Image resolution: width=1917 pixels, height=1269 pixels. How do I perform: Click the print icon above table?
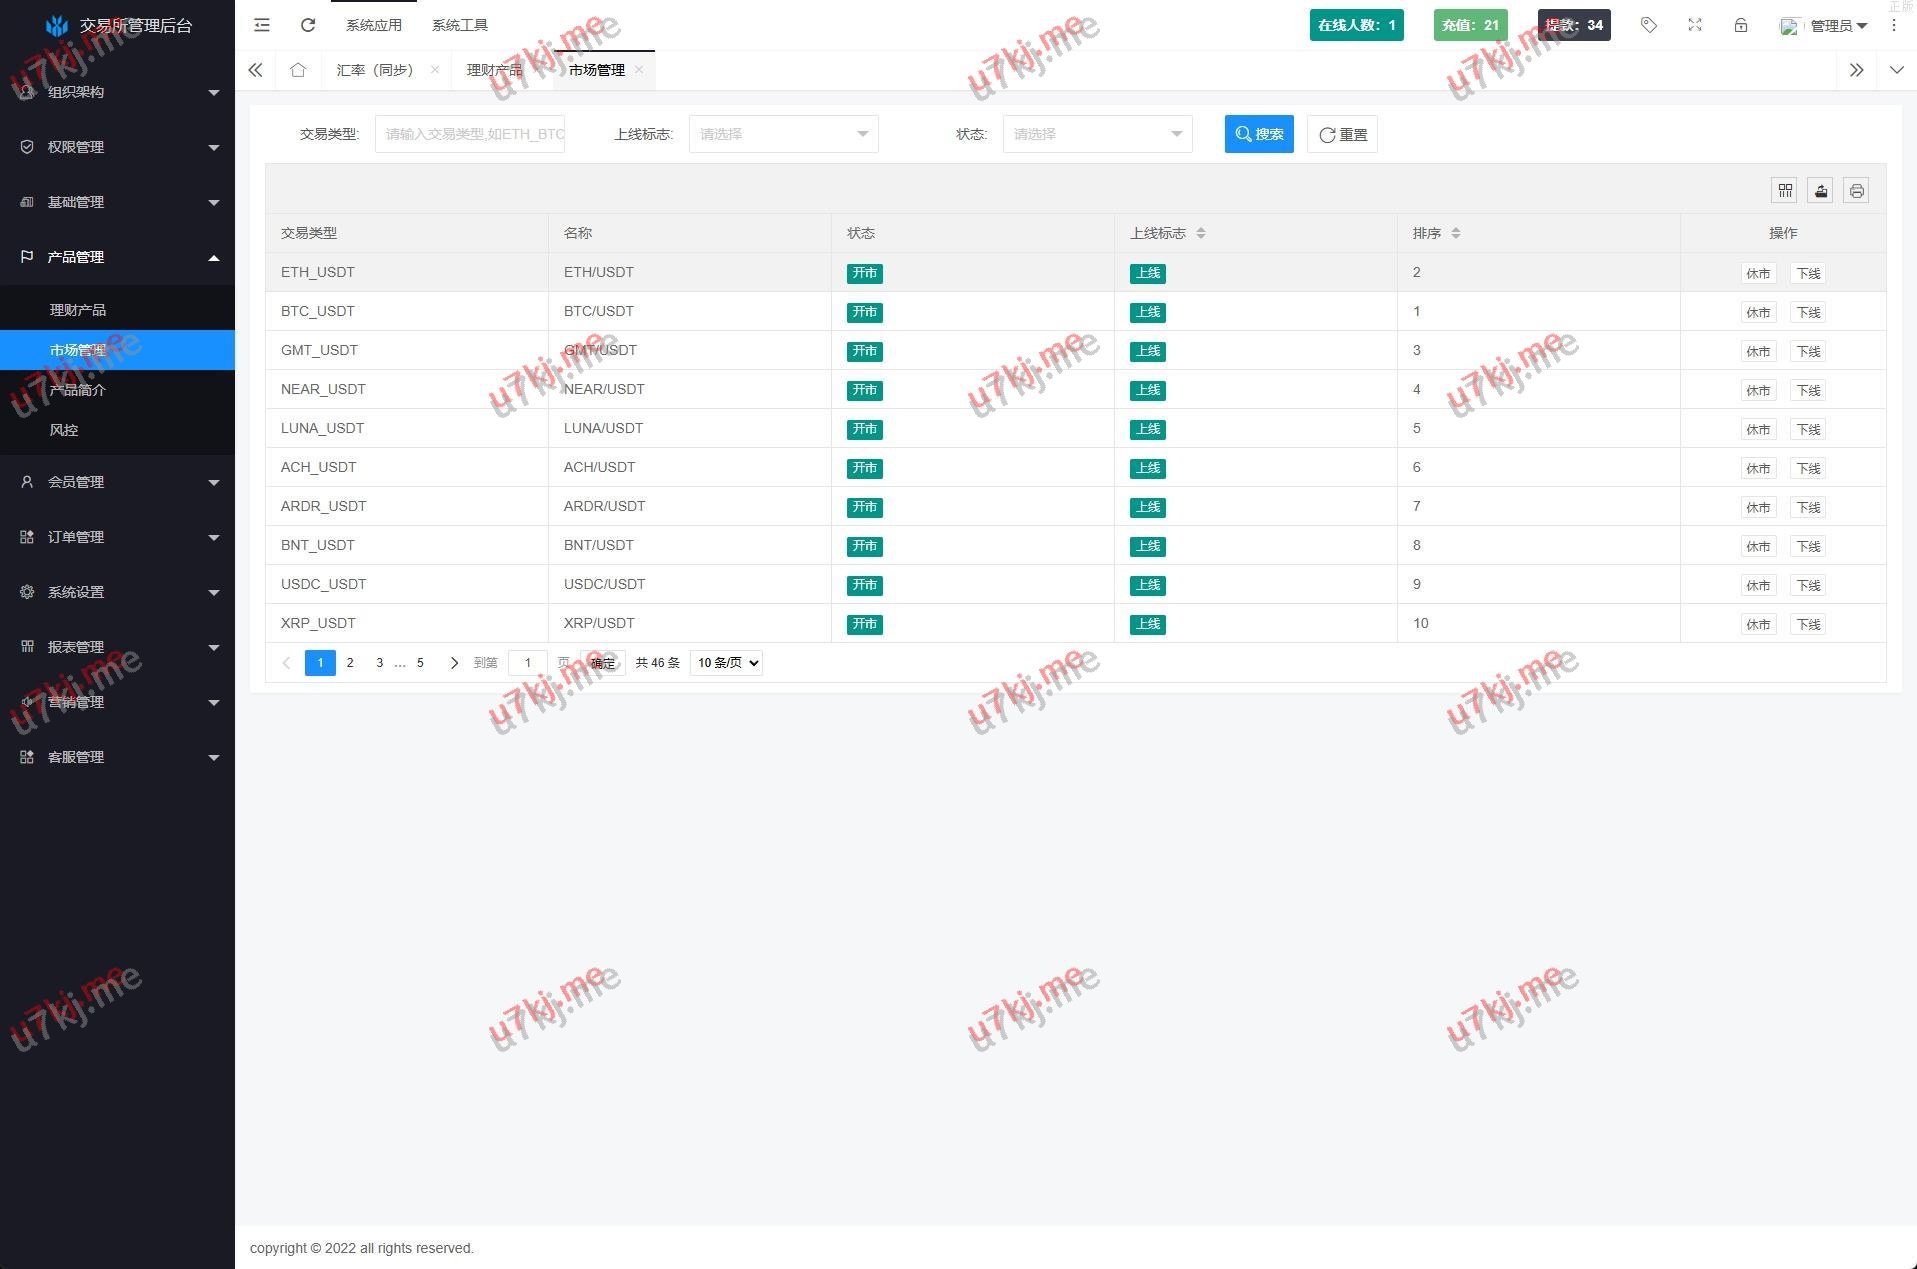click(1856, 191)
